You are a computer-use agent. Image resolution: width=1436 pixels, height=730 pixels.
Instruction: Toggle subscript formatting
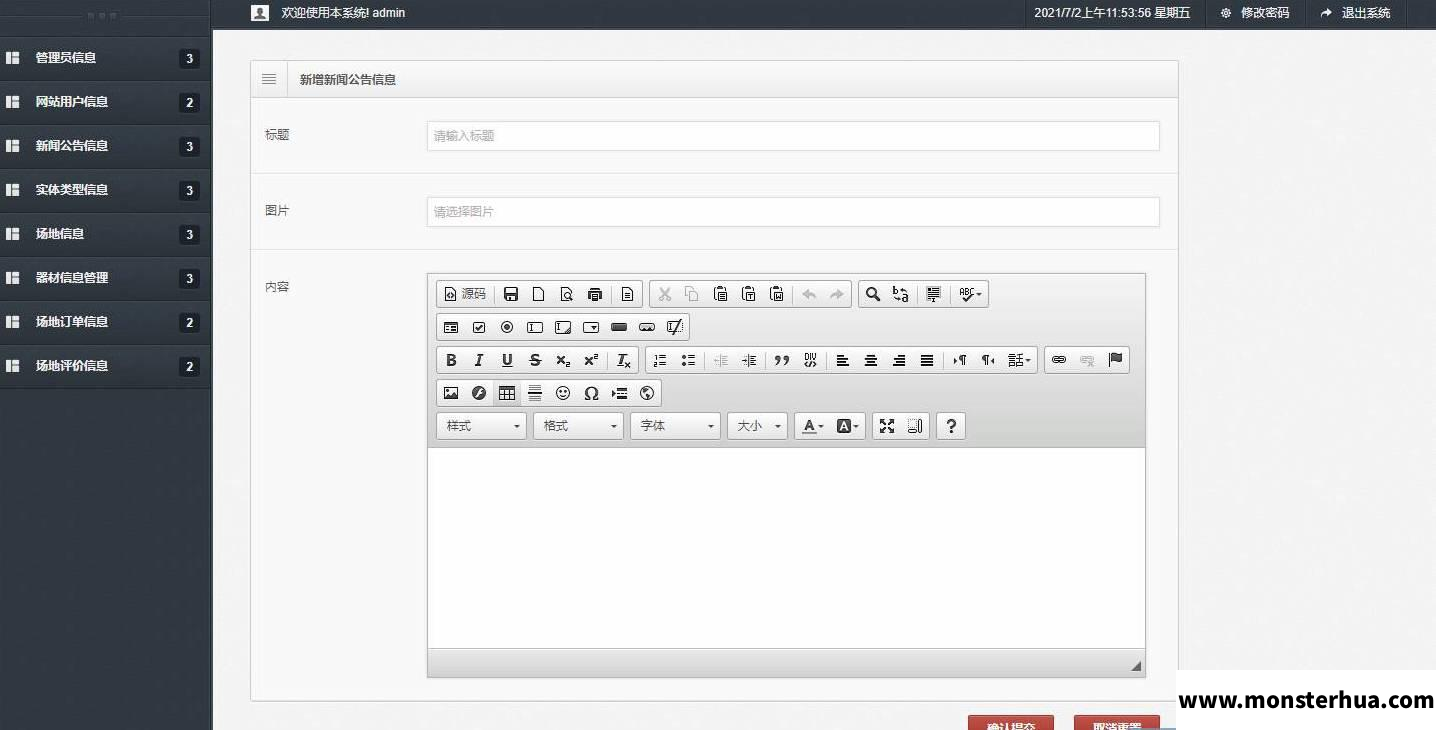point(563,360)
